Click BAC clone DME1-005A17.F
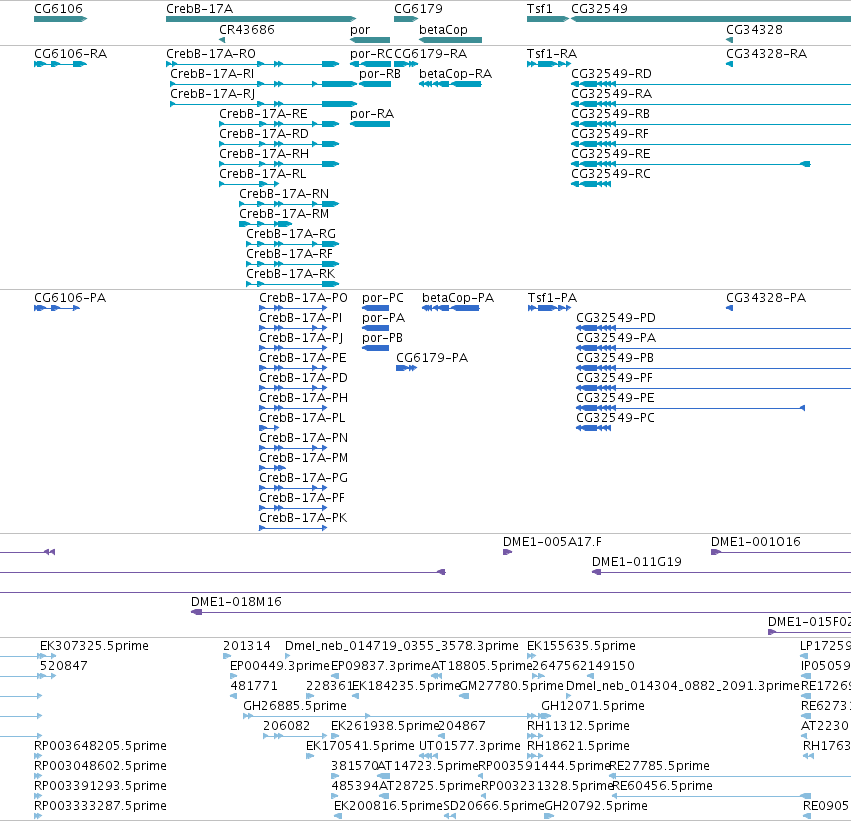The height and width of the screenshot is (821, 851). coord(507,552)
